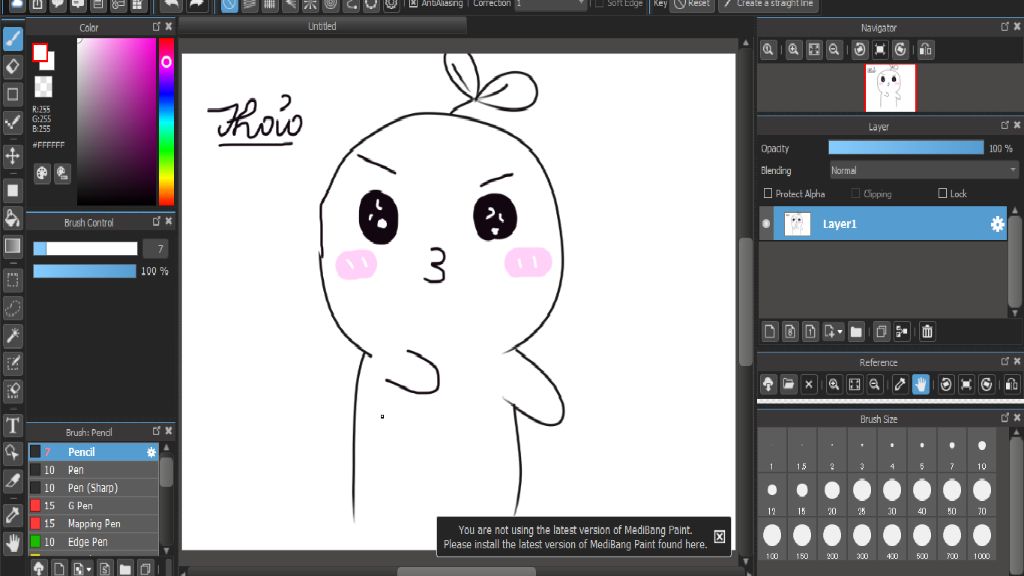Open the Correction value dropdown
Viewport: 1024px width, 576px height.
(551, 5)
